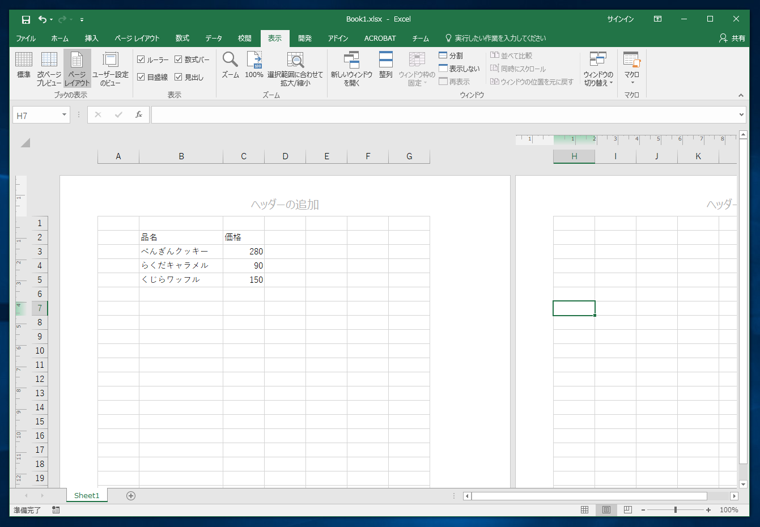Open the Name Box dropdown arrow

pos(65,115)
